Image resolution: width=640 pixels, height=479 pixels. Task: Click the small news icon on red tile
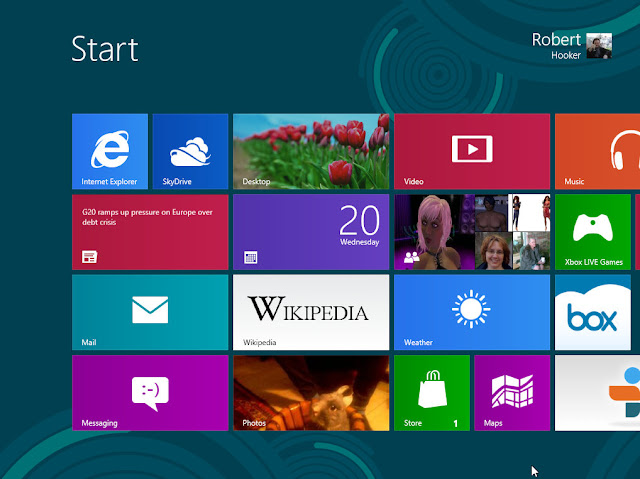89,257
